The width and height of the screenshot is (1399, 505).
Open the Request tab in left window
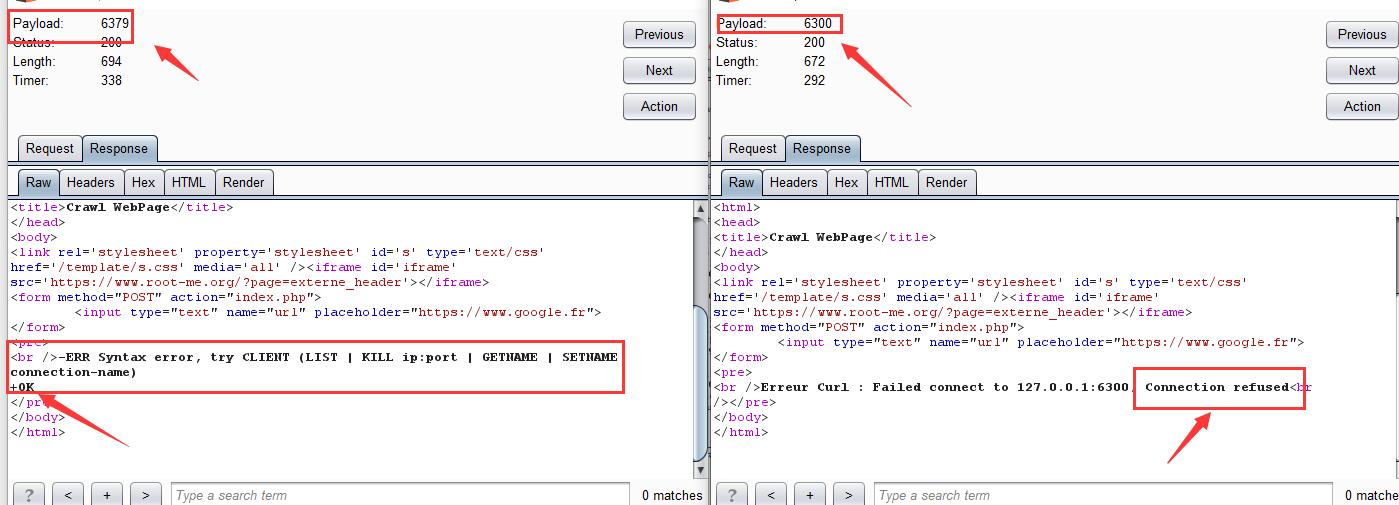click(x=50, y=148)
